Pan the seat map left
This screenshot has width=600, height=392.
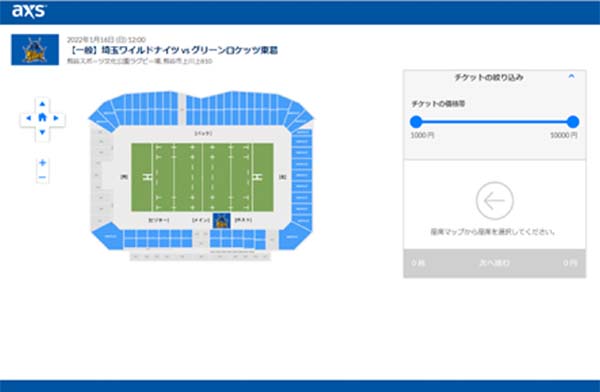(28, 118)
